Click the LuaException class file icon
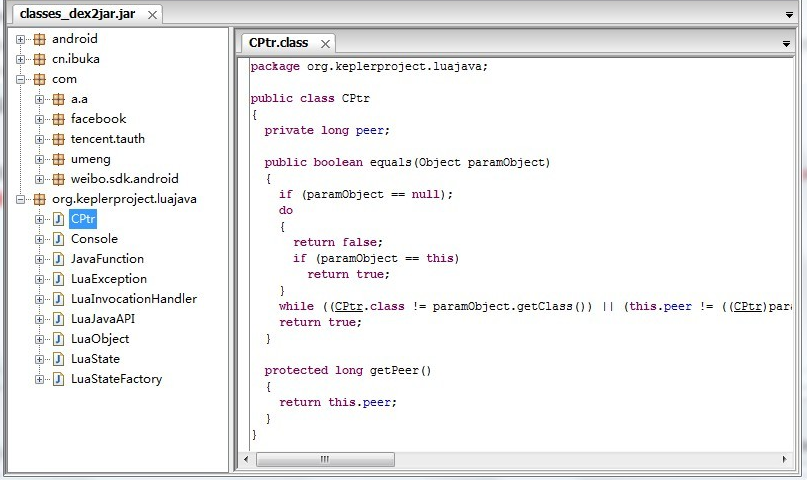This screenshot has width=807, height=480. (x=59, y=279)
